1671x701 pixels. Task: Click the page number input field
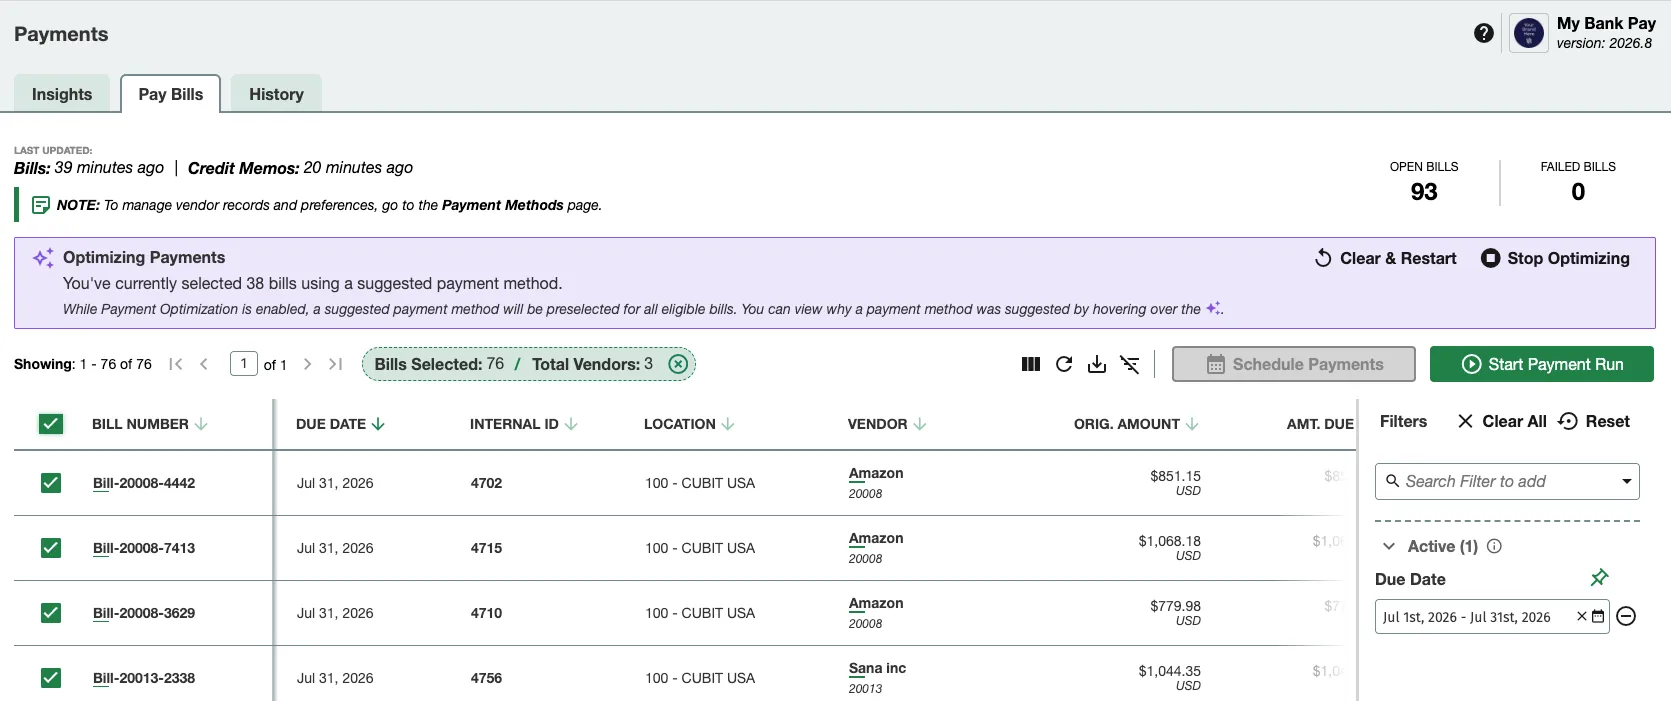244,364
